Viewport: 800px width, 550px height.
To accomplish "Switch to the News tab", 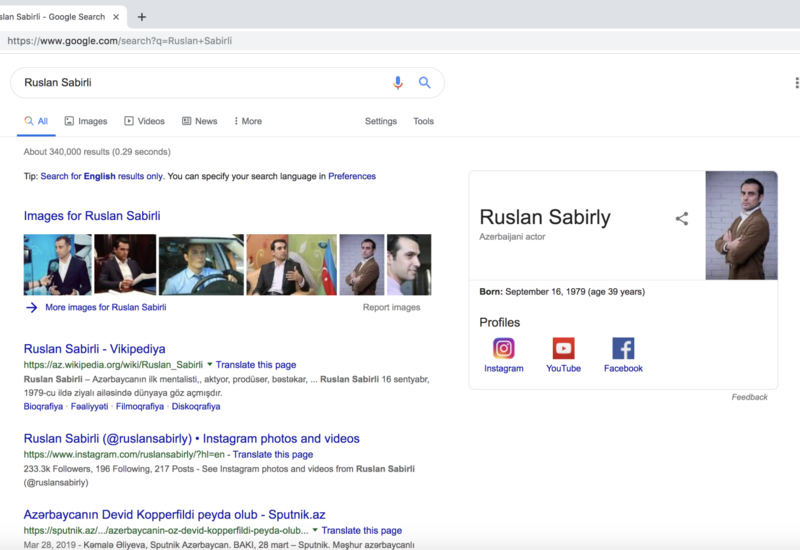I will coord(199,121).
